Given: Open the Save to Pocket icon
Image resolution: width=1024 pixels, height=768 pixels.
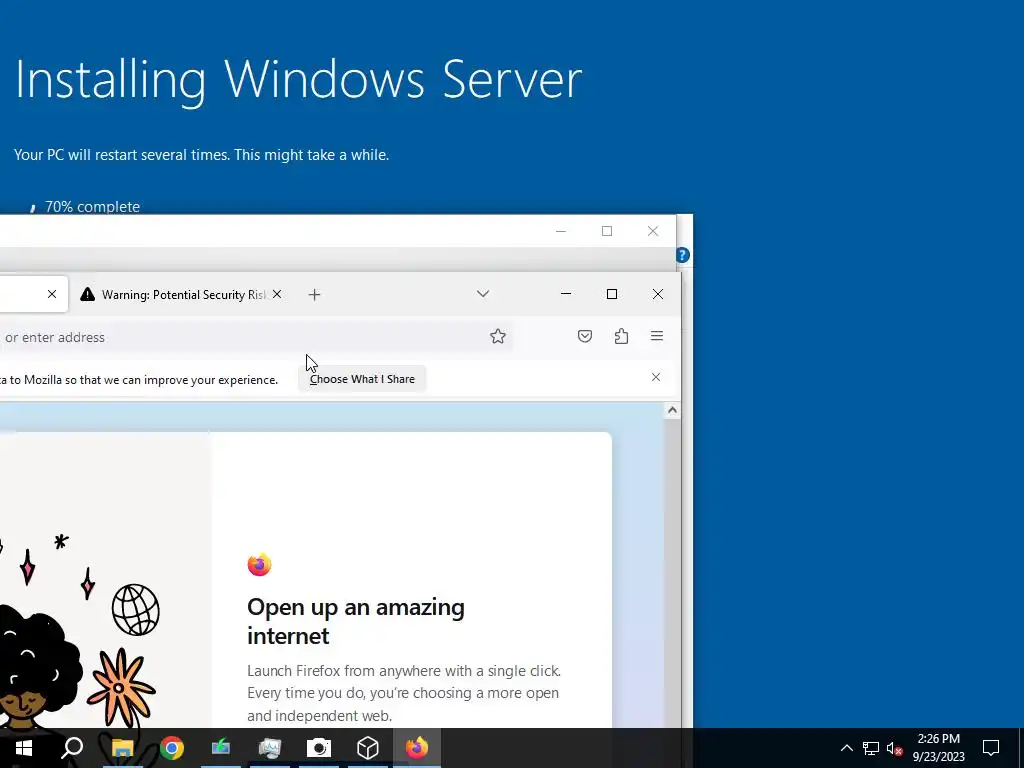Looking at the screenshot, I should point(584,336).
